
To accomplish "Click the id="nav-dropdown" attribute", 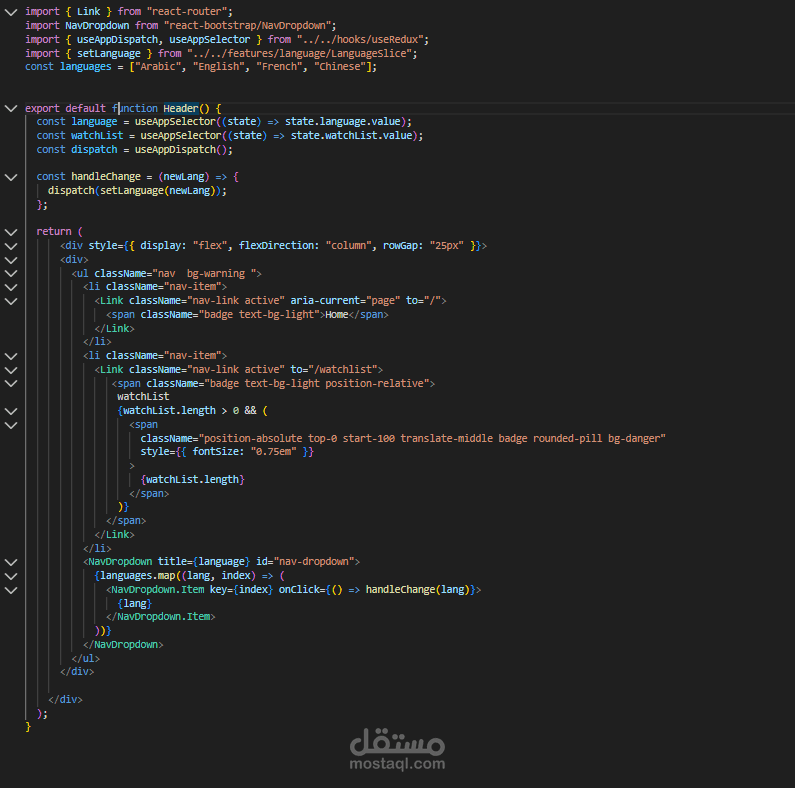I will (305, 561).
